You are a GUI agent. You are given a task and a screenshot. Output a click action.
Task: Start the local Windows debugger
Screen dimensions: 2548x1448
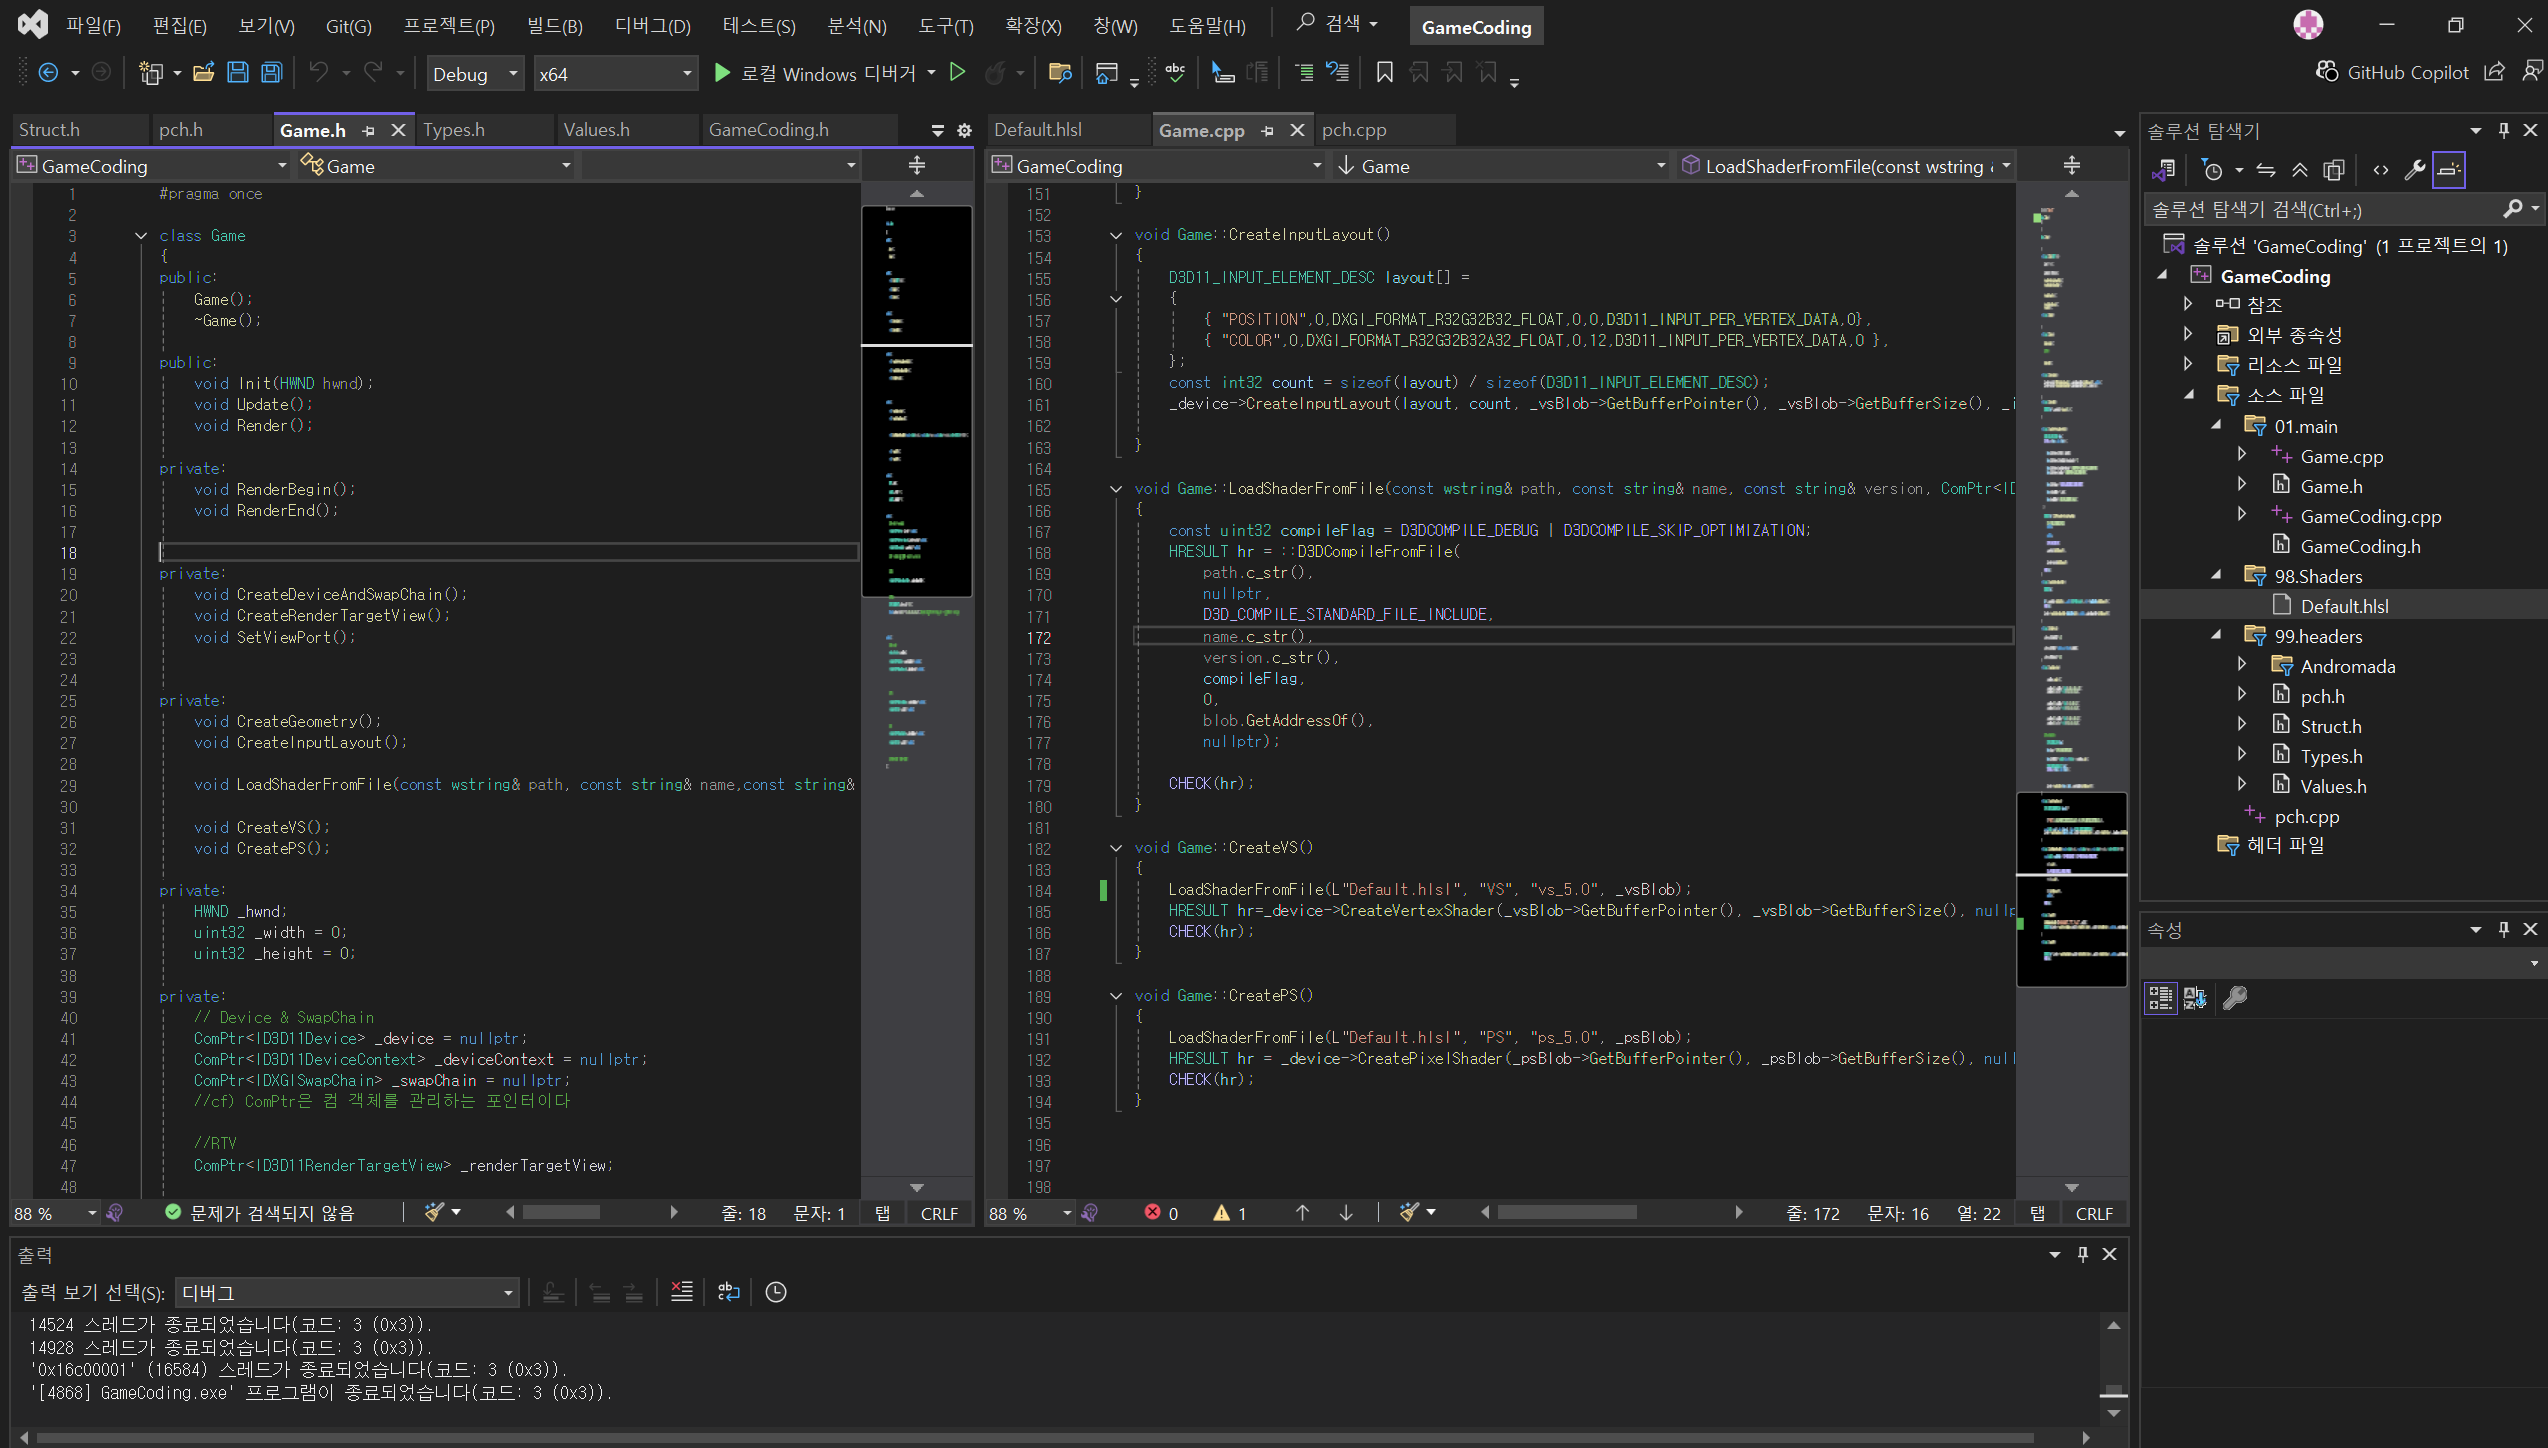pyautogui.click(x=722, y=73)
